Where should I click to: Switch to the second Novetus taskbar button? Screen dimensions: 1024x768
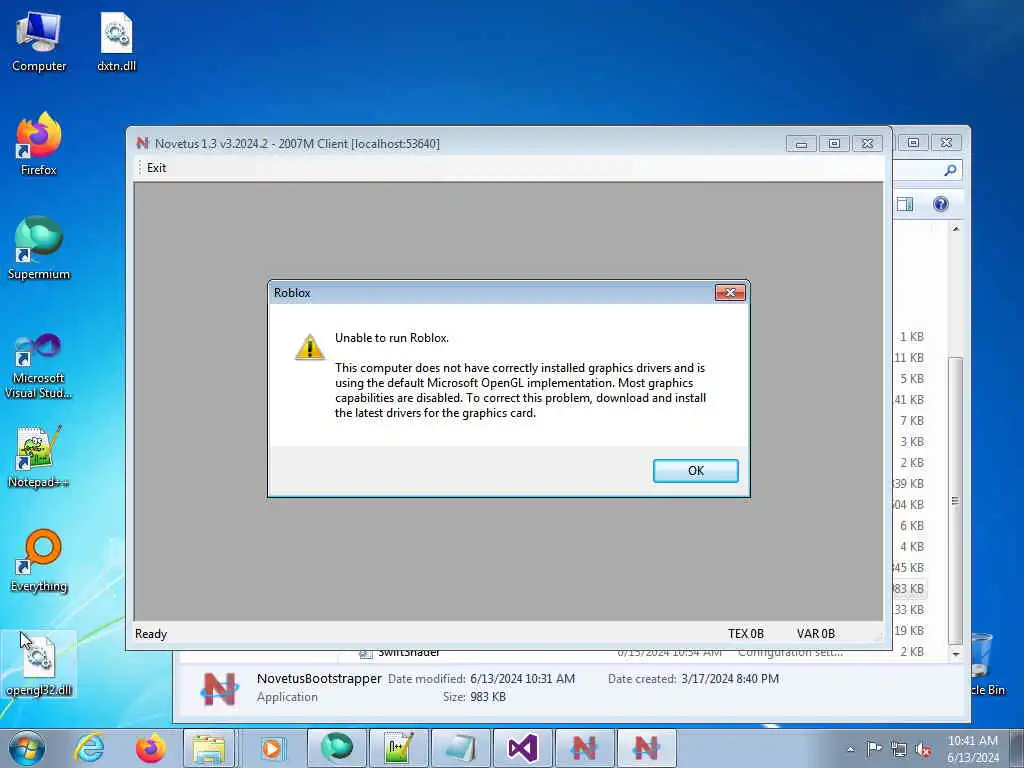pyautogui.click(x=646, y=748)
